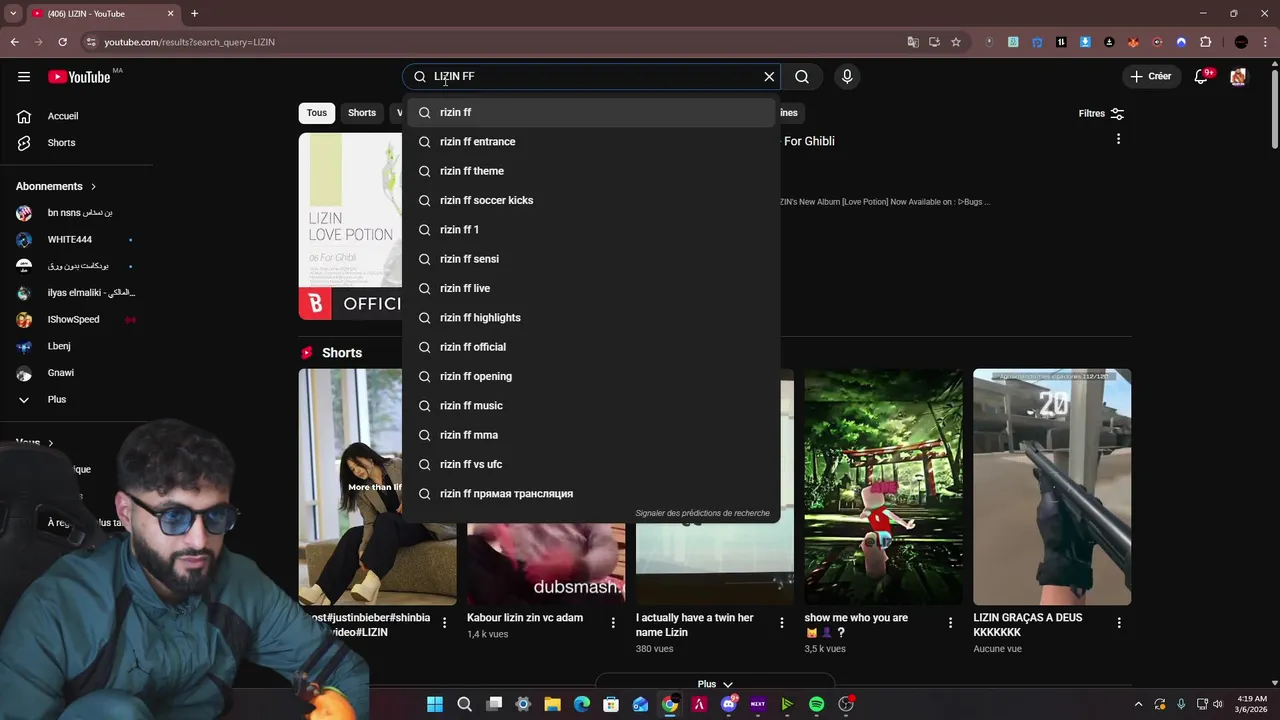
Task: Open the IShowSpeed channel subscription
Action: tap(76, 320)
